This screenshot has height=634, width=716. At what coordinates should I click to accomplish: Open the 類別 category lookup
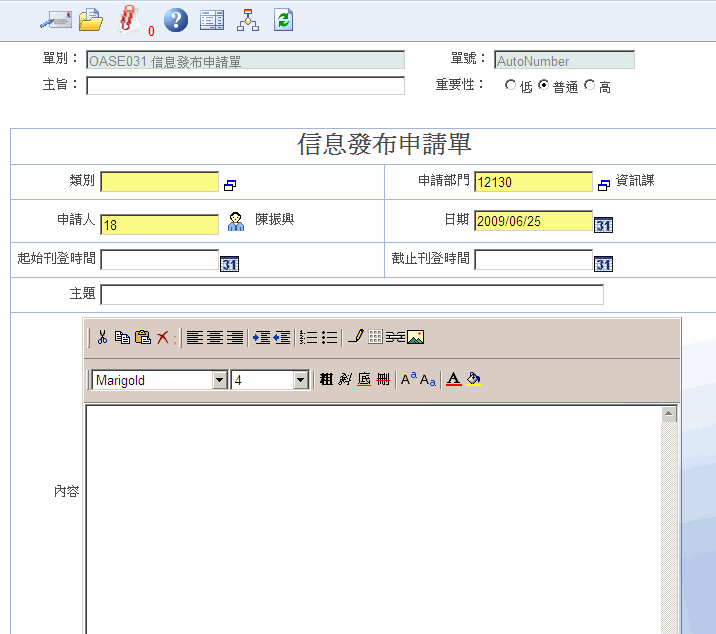(x=230, y=185)
